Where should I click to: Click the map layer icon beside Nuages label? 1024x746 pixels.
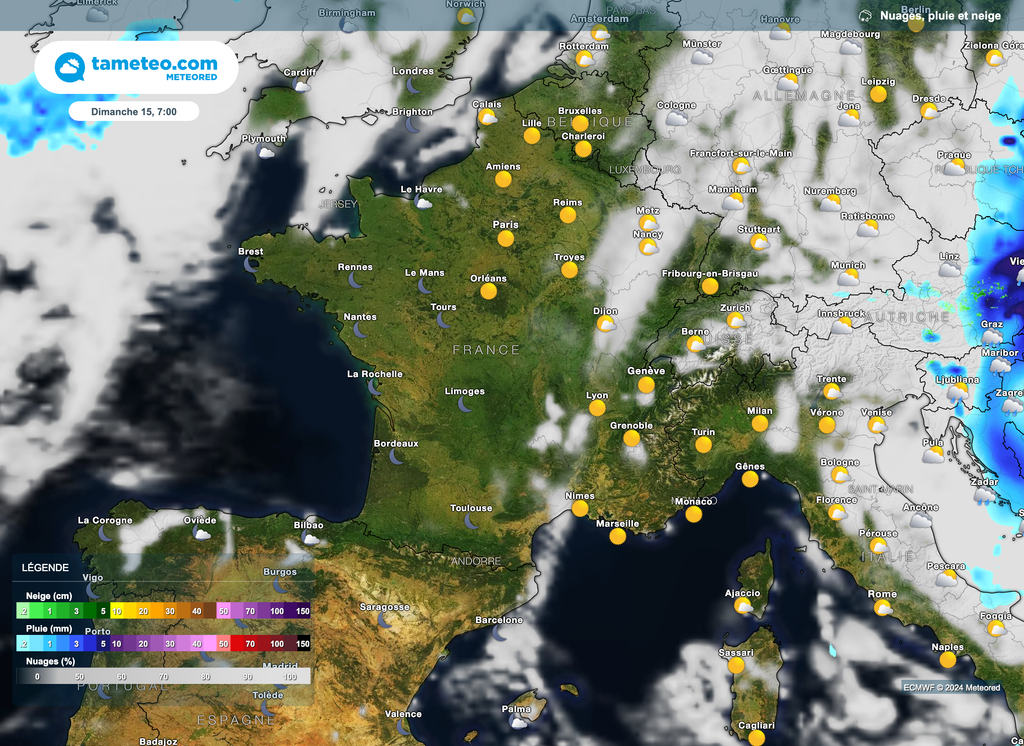[864, 15]
